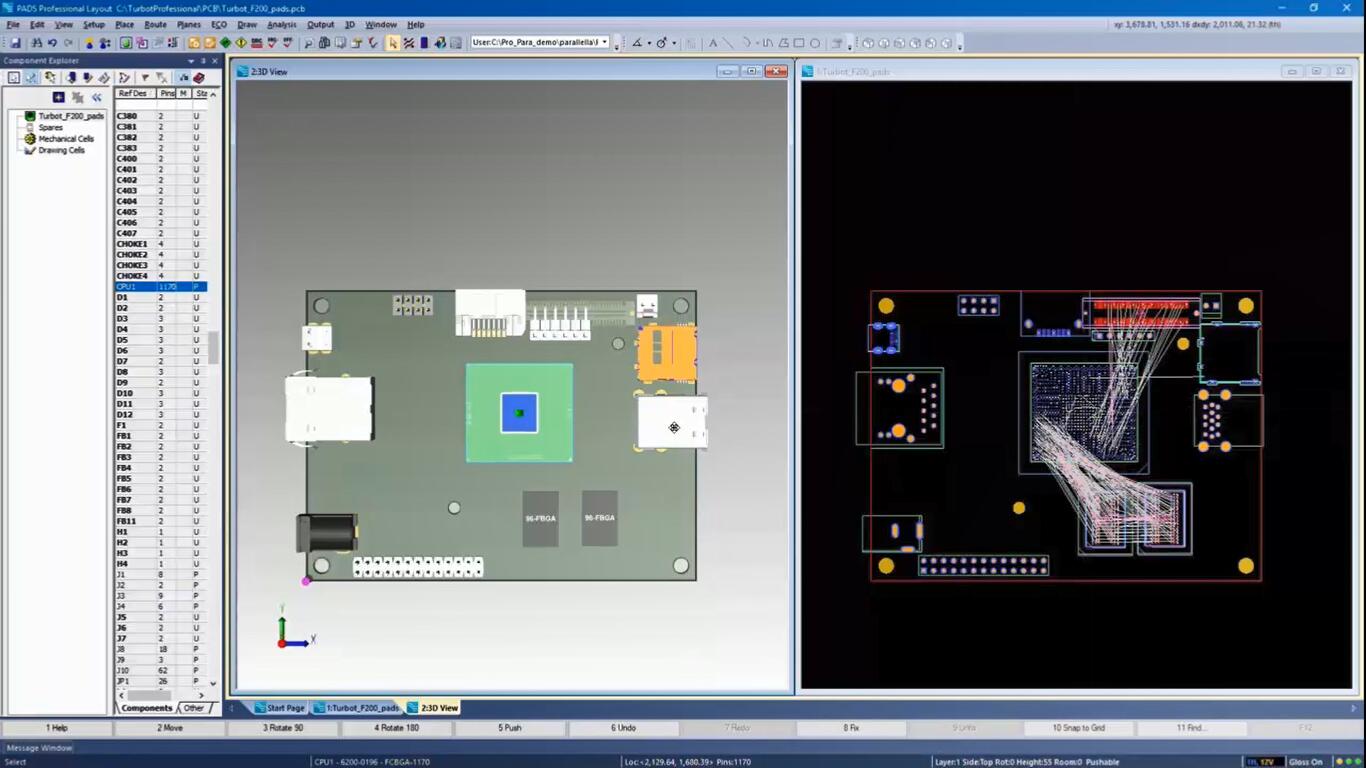Image resolution: width=1366 pixels, height=768 pixels.
Task: Click the magnifier zoom toolbar icon
Action: coord(308,43)
